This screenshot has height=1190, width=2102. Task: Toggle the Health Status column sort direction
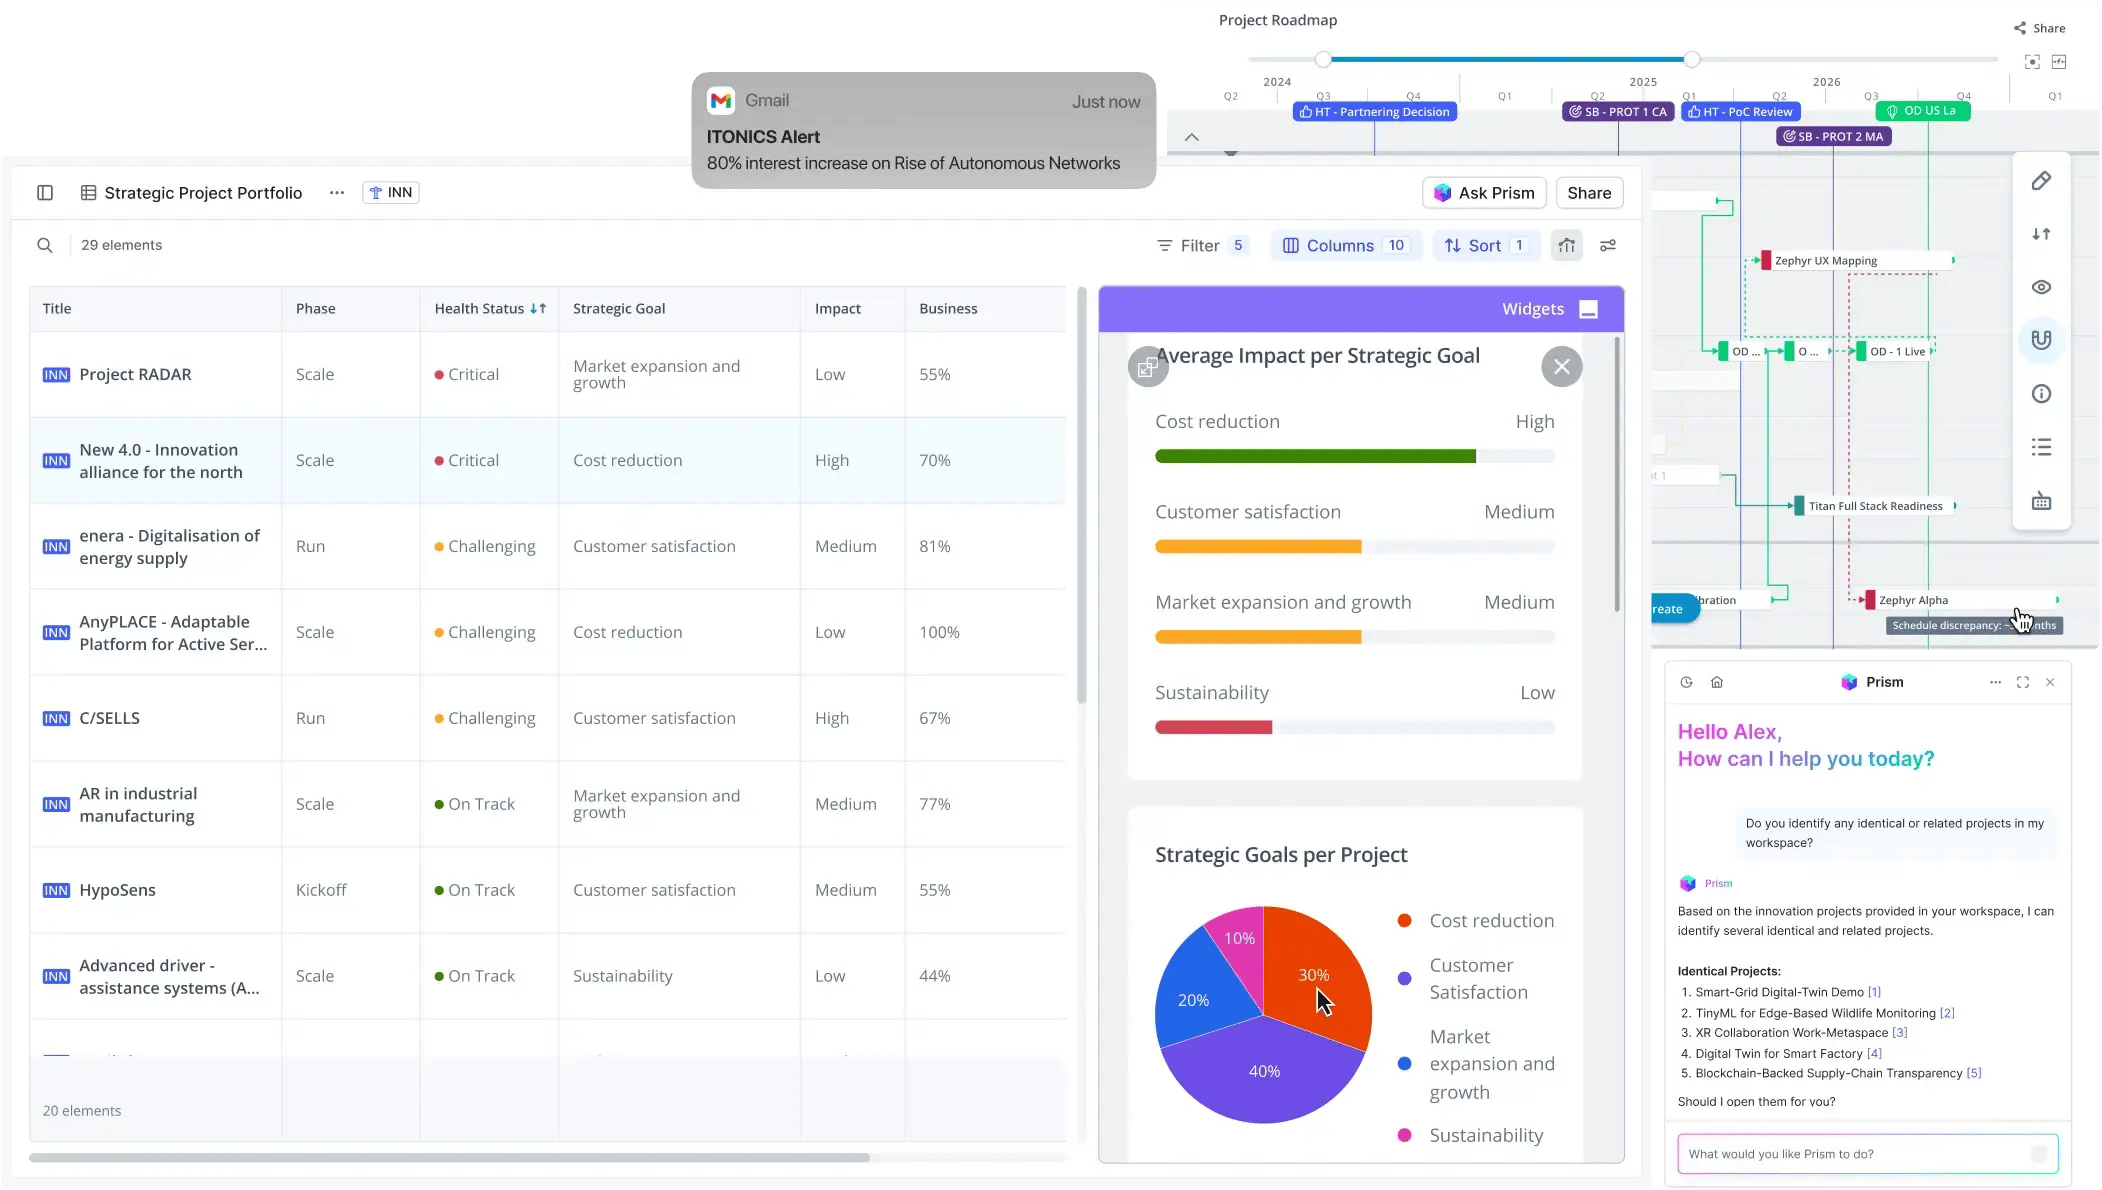point(538,308)
